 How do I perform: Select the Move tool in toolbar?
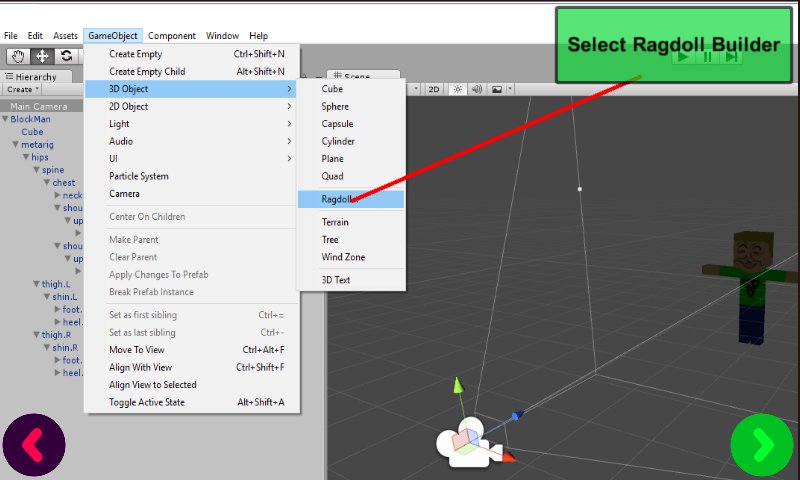tap(42, 56)
